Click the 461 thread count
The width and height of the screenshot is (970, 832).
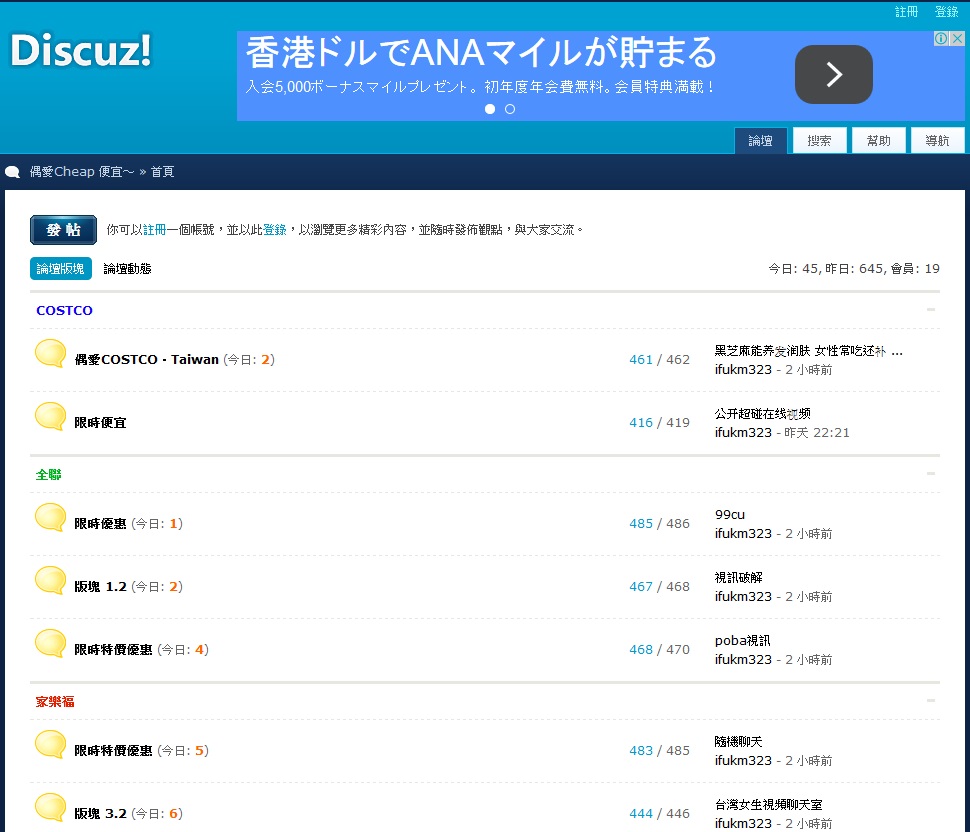click(x=641, y=360)
